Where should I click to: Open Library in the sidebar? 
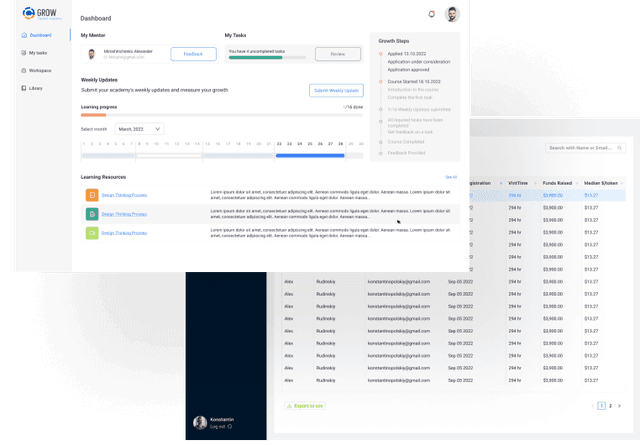click(36, 88)
